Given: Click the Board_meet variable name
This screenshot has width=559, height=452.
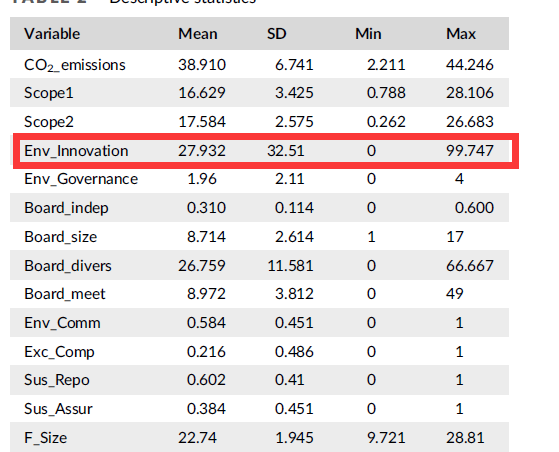Looking at the screenshot, I should [x=65, y=294].
